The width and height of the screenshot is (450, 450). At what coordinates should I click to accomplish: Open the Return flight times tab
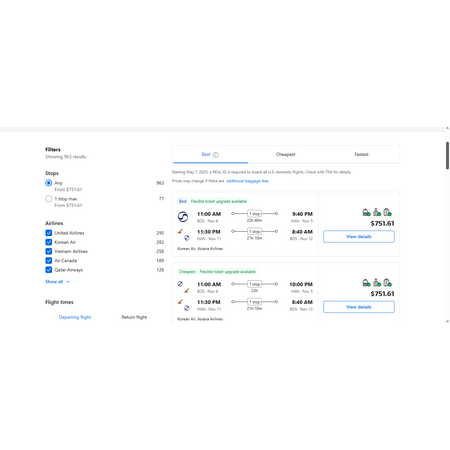[x=134, y=317]
